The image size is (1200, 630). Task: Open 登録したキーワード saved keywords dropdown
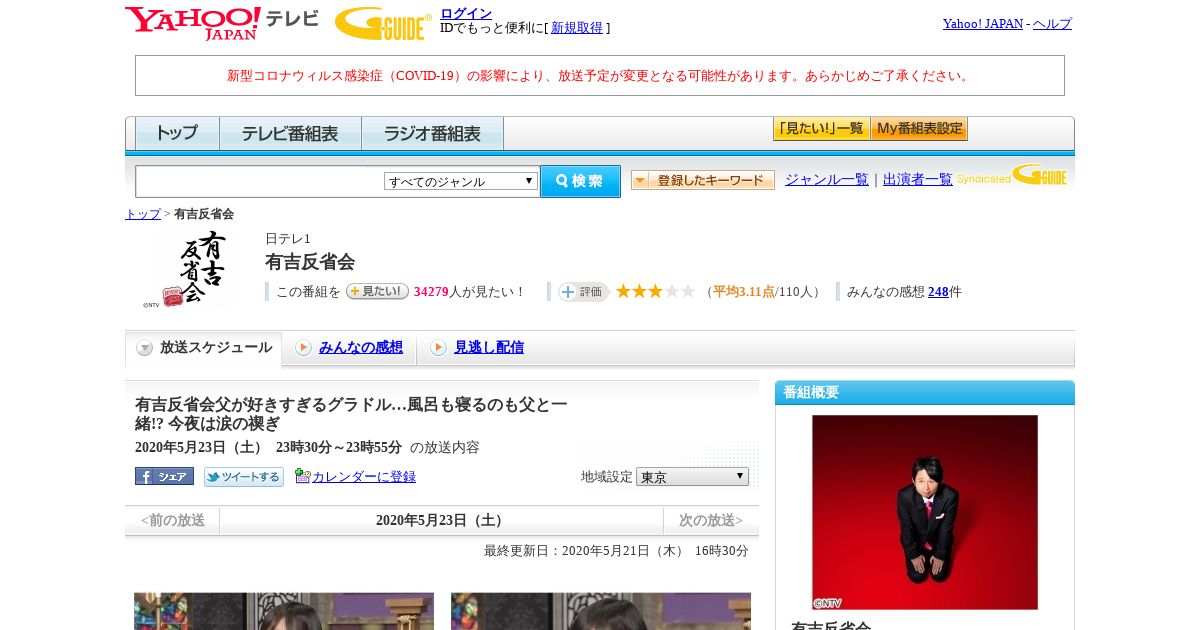(703, 180)
